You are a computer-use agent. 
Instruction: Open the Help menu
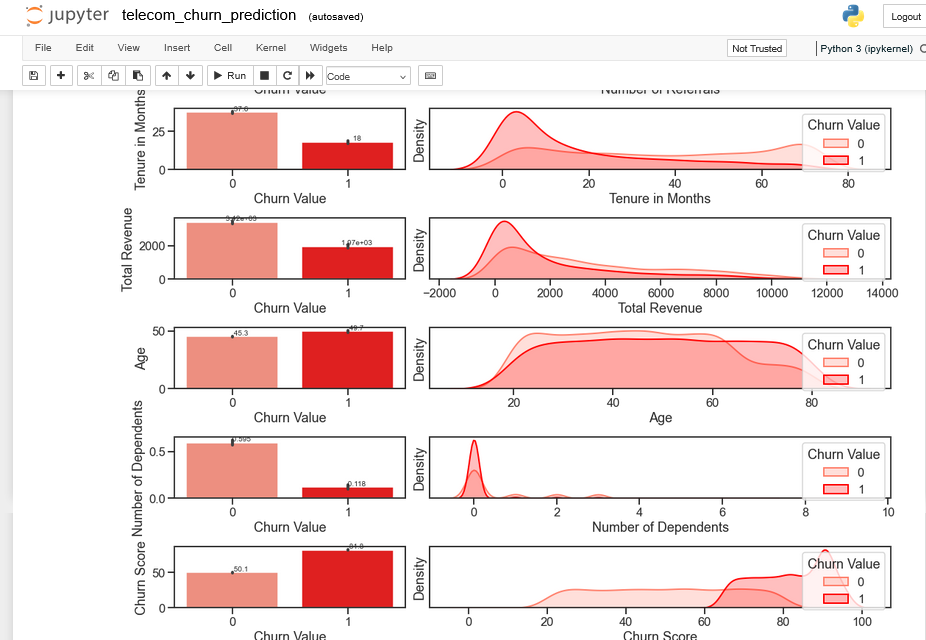(382, 48)
